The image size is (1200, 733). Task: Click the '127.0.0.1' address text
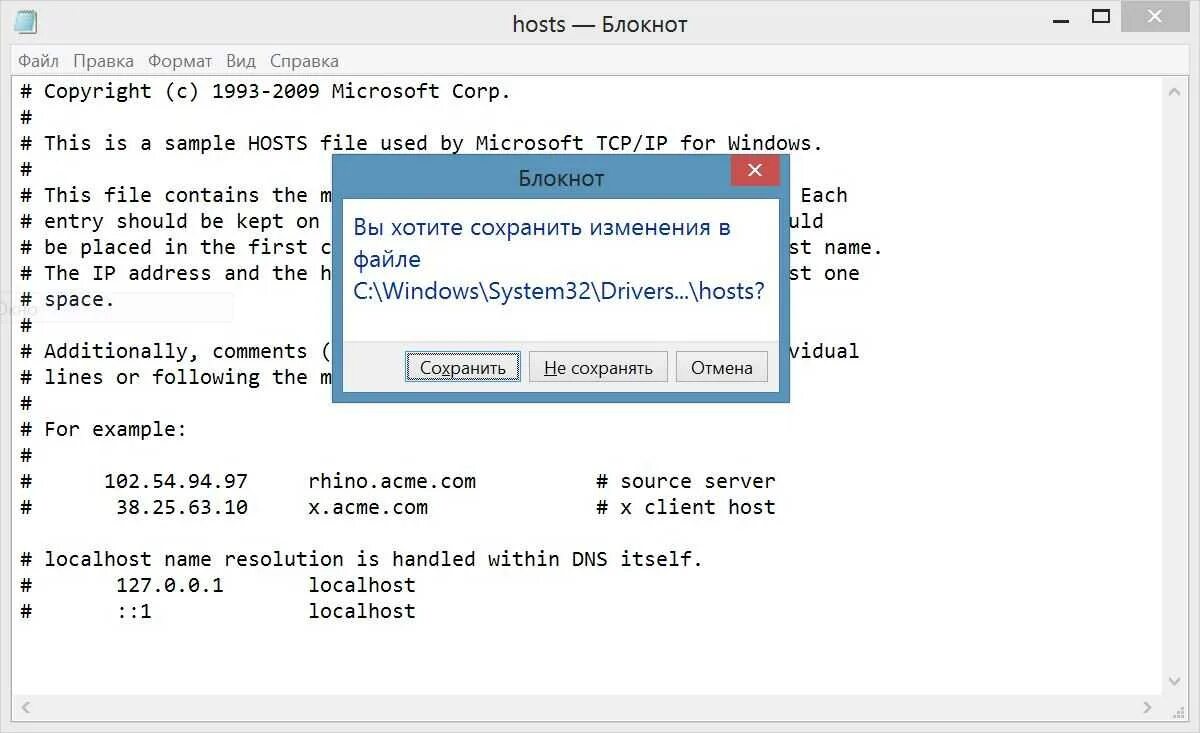pyautogui.click(x=170, y=585)
